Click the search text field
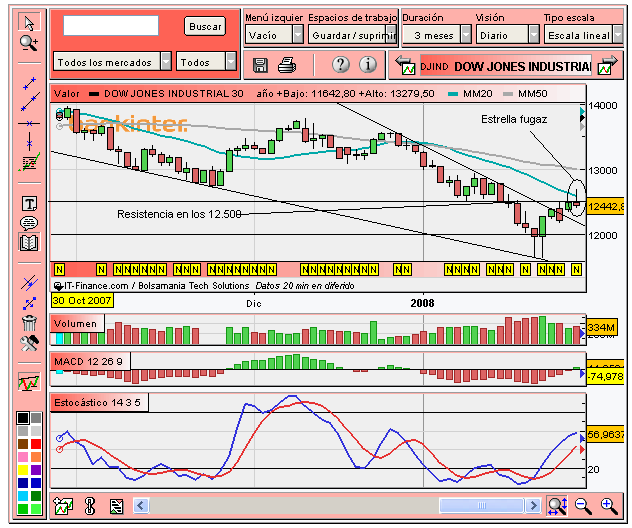 [111, 26]
